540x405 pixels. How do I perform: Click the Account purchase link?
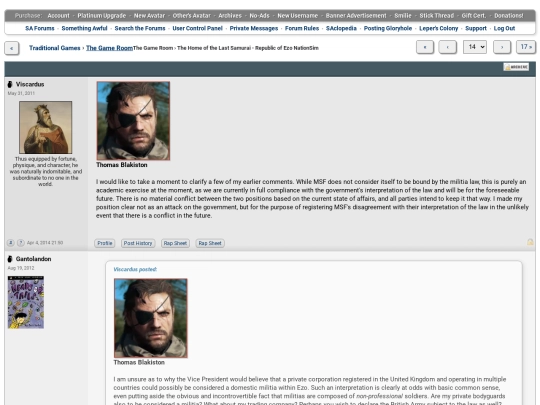pos(58,15)
